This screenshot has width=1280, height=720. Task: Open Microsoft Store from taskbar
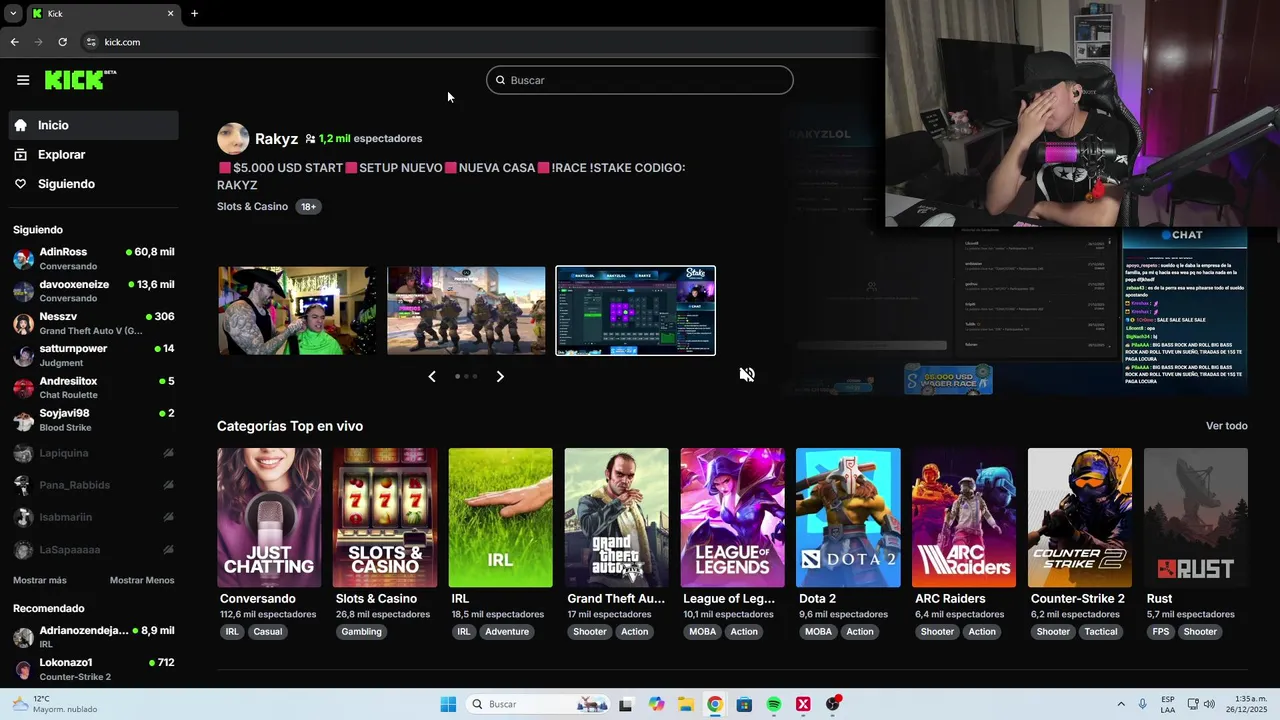[x=744, y=704]
